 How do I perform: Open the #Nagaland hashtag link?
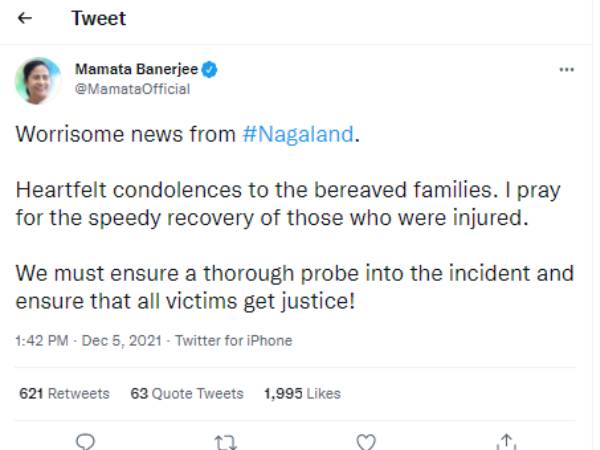click(x=298, y=134)
